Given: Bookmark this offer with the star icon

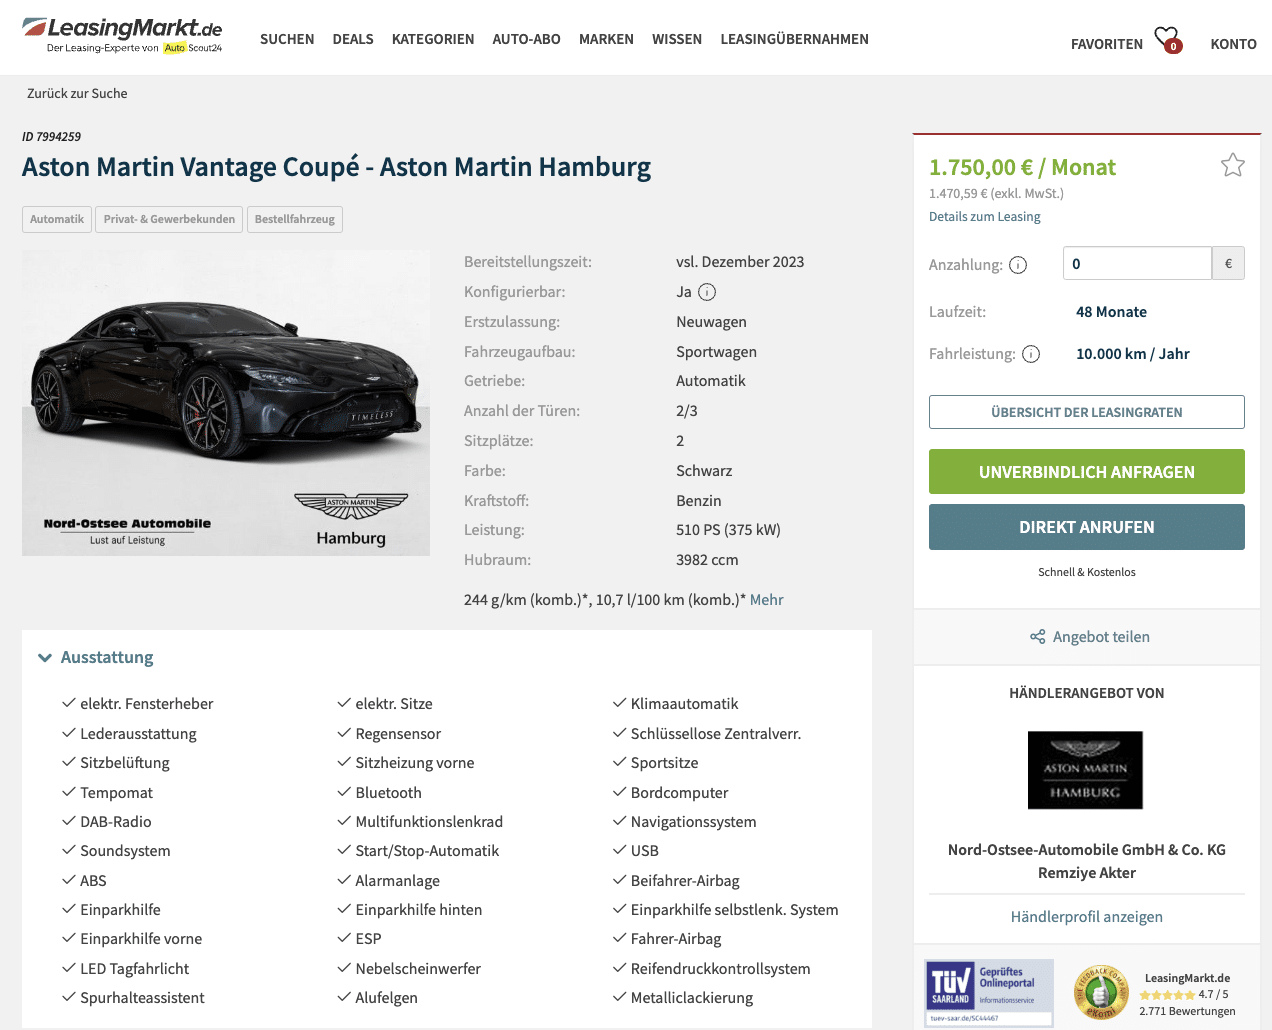Looking at the screenshot, I should tap(1232, 165).
